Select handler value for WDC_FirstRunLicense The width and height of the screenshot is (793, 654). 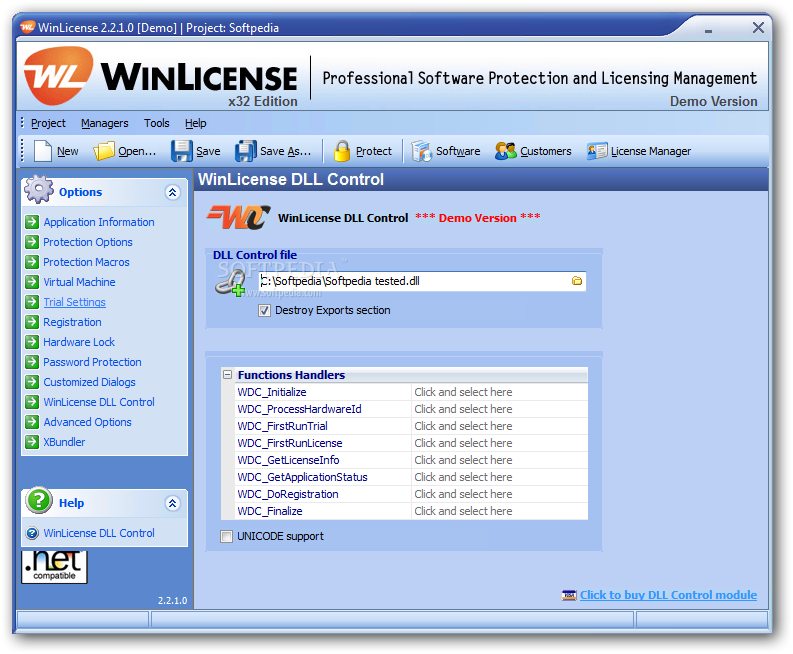pyautogui.click(x=499, y=443)
